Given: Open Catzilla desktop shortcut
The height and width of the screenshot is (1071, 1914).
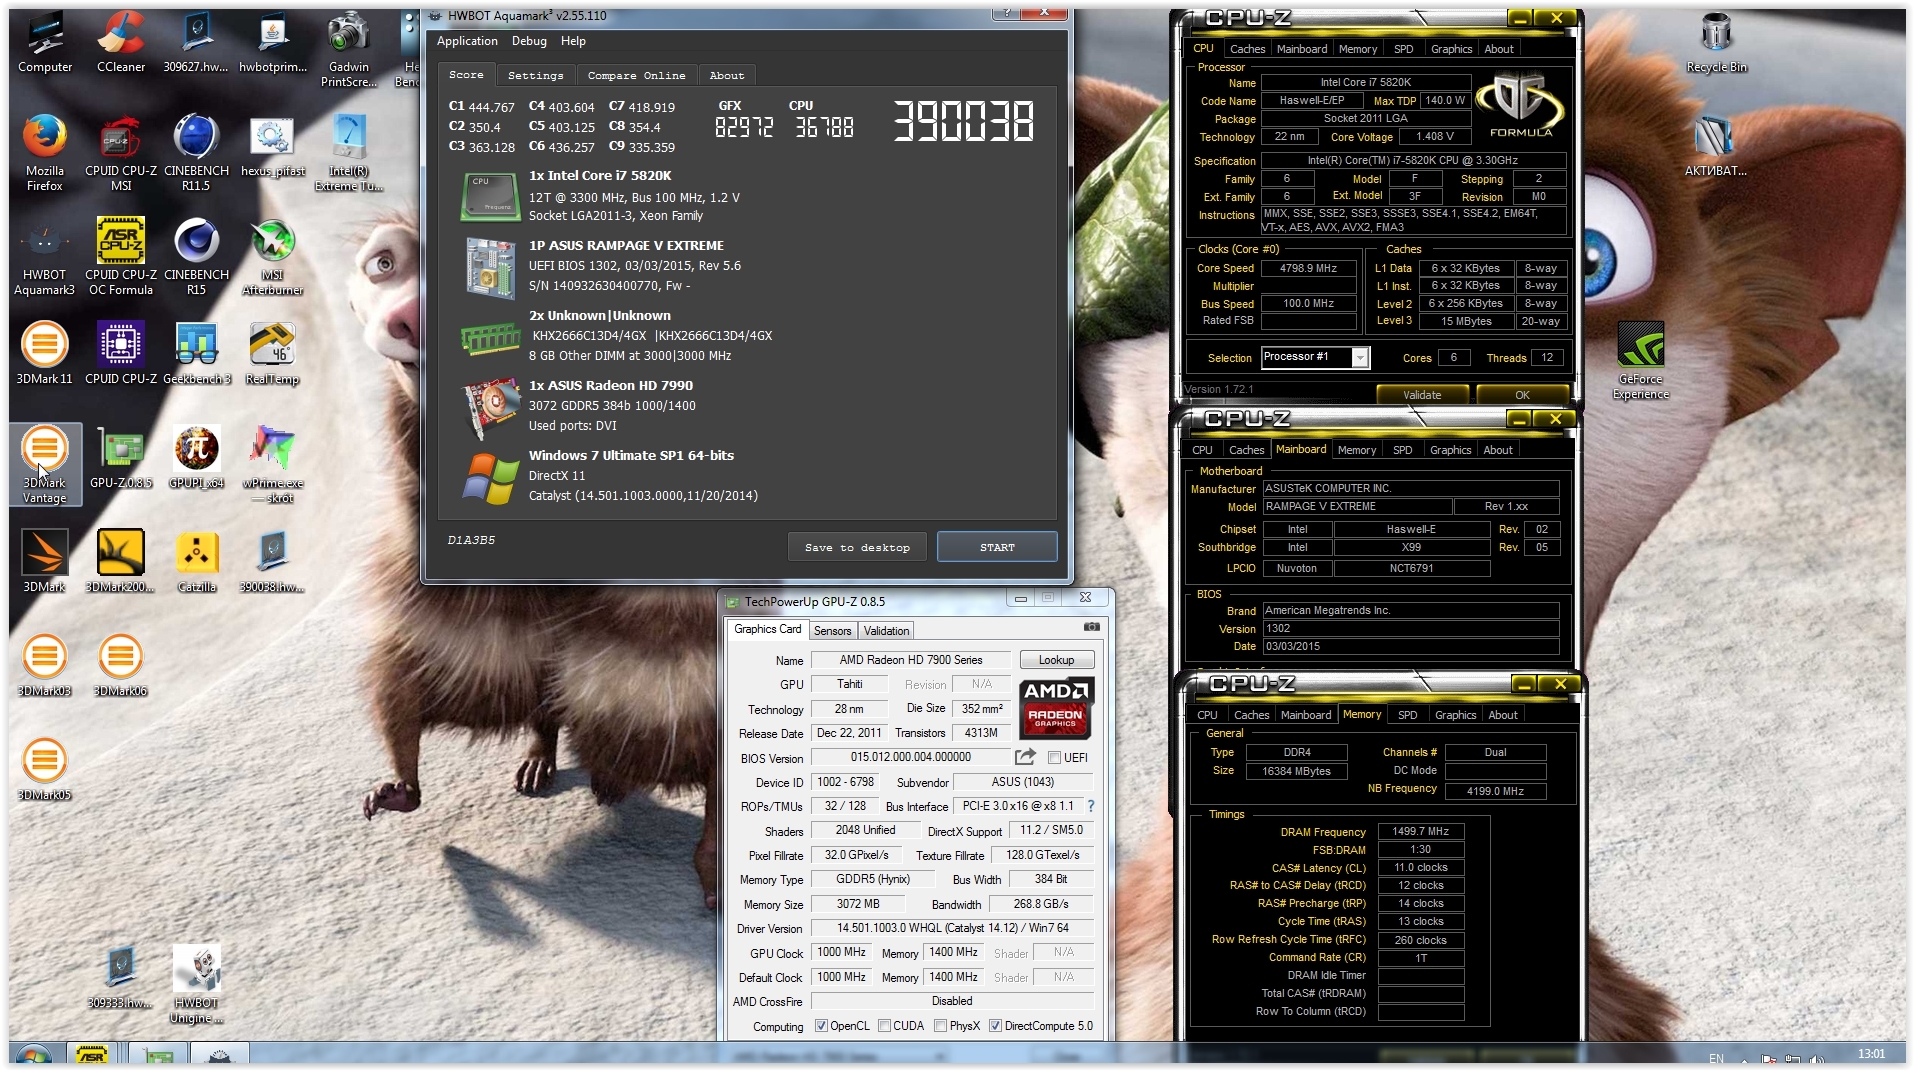Looking at the screenshot, I should 196,561.
